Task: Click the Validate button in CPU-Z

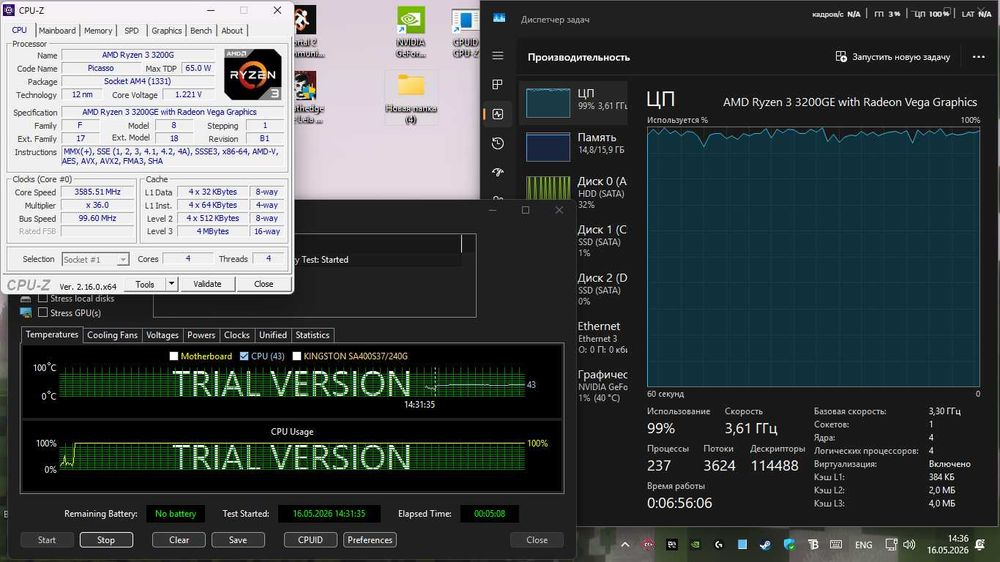Action: click(x=207, y=284)
